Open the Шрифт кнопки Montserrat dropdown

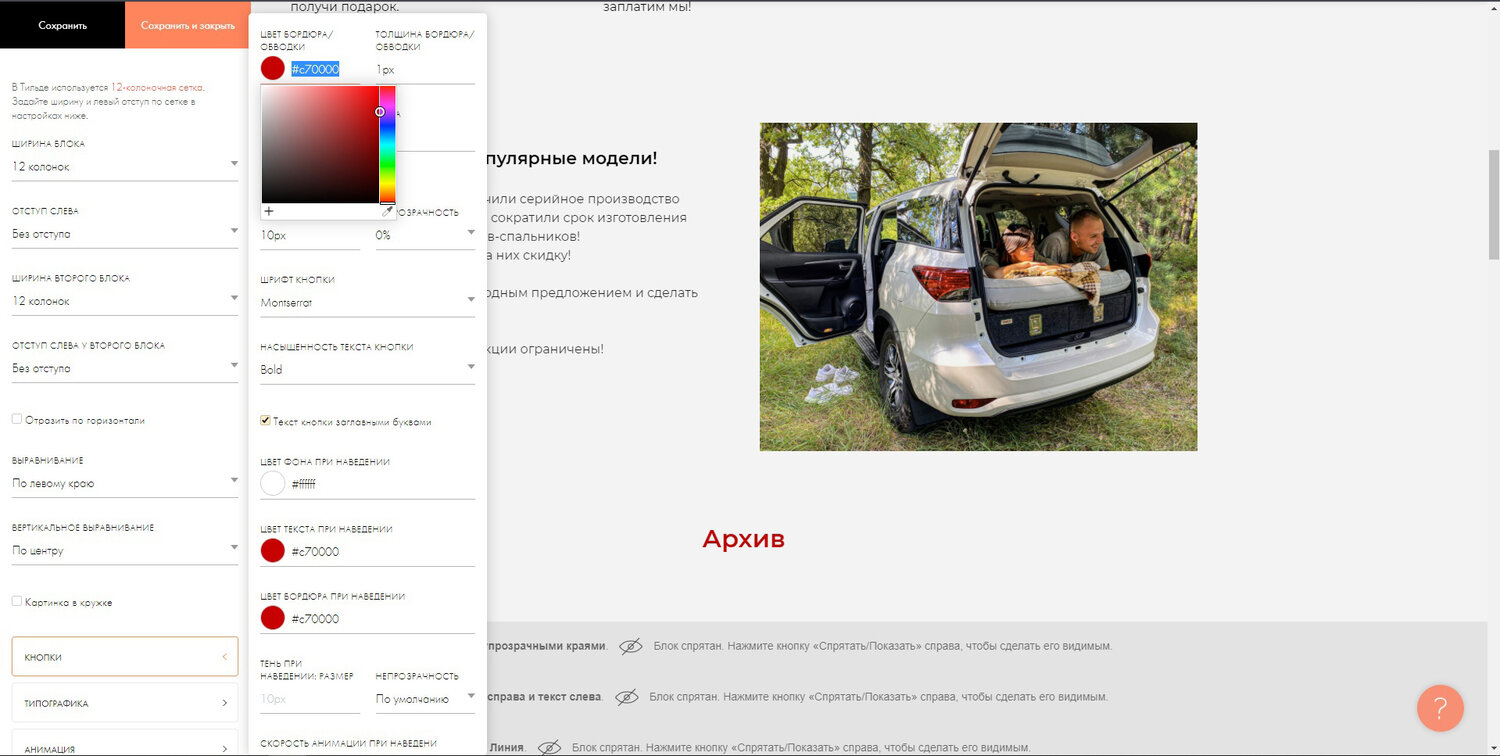click(367, 302)
